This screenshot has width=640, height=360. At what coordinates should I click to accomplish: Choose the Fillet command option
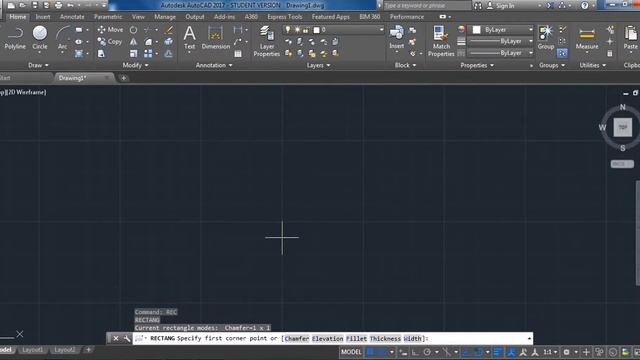pyautogui.click(x=356, y=339)
